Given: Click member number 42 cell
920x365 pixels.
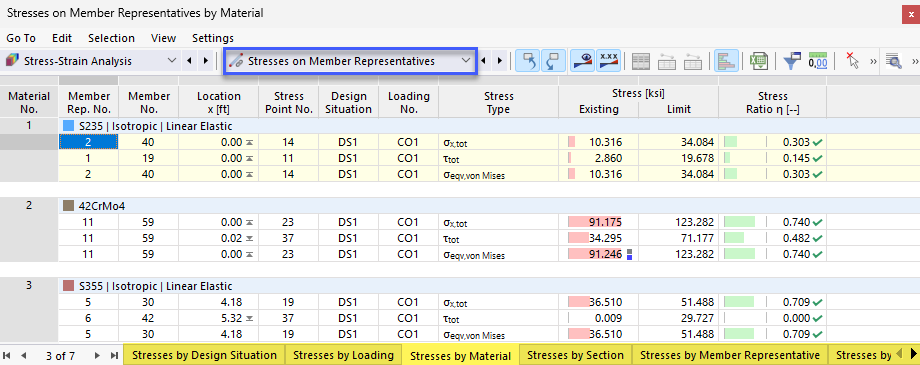Looking at the screenshot, I should click(148, 319).
